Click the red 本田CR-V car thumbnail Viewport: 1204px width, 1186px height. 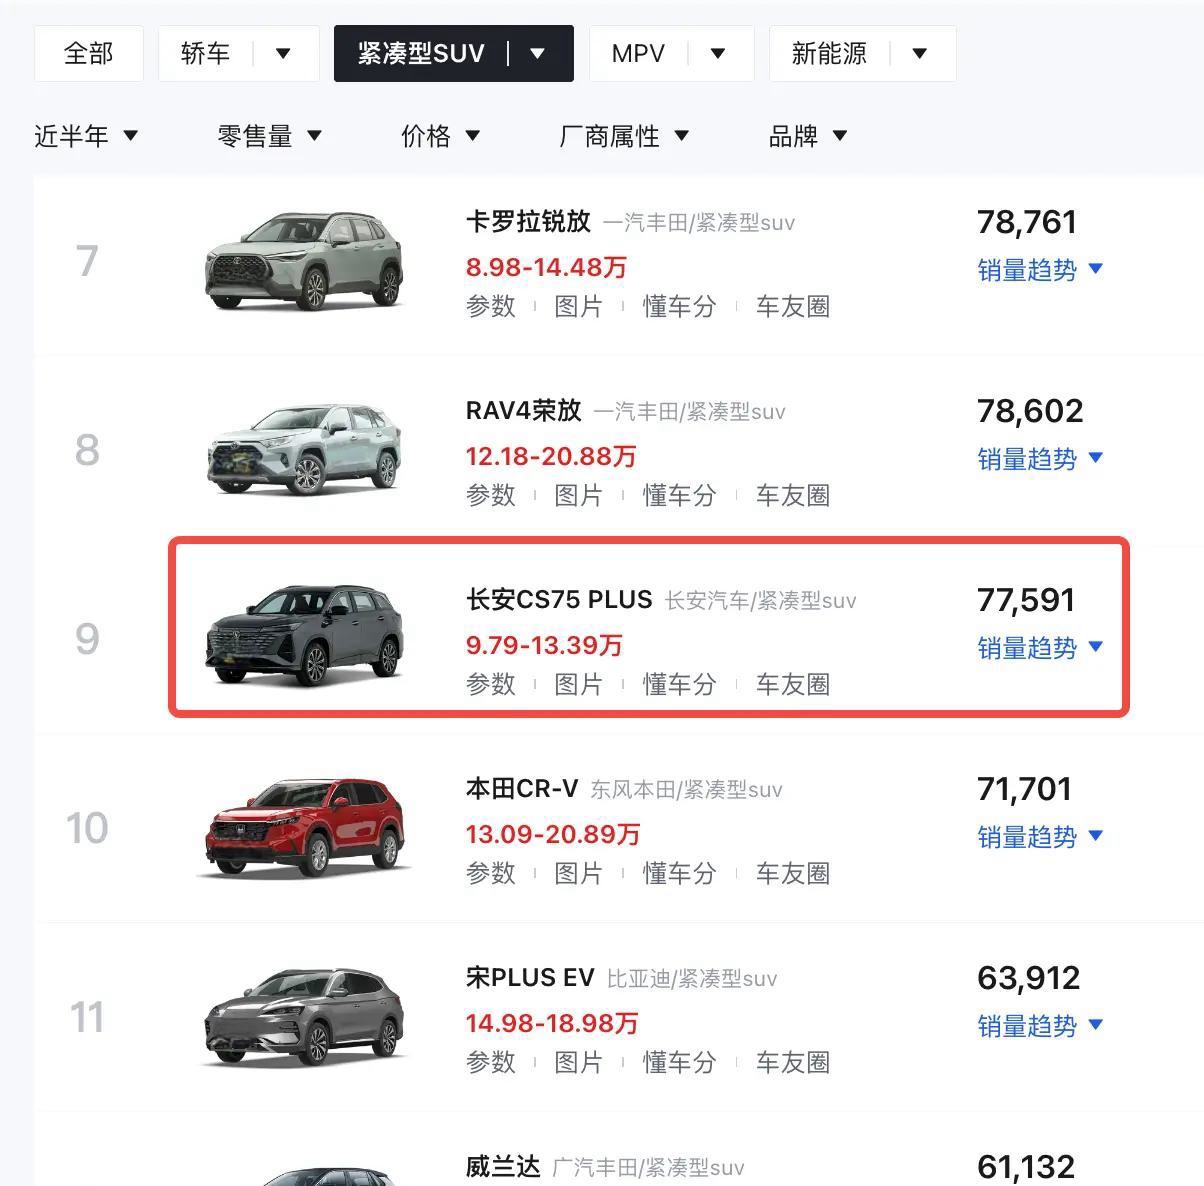click(x=304, y=828)
